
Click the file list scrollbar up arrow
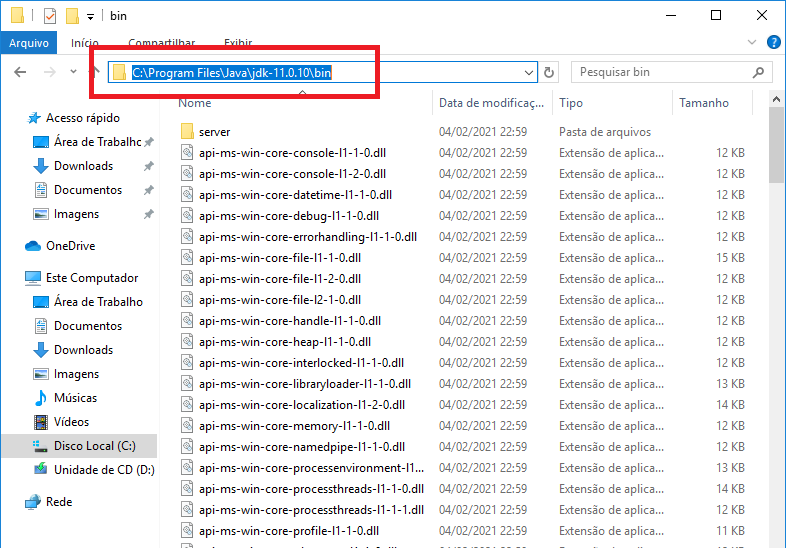pos(776,99)
